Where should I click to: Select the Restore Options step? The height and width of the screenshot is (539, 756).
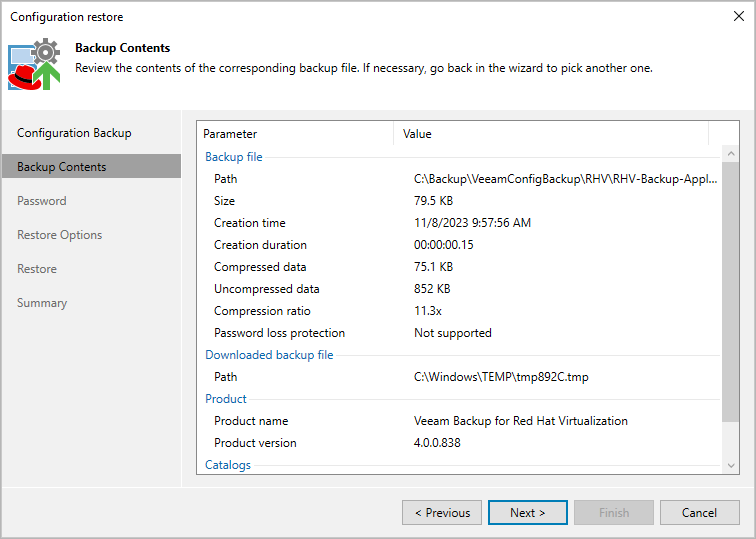tap(60, 235)
